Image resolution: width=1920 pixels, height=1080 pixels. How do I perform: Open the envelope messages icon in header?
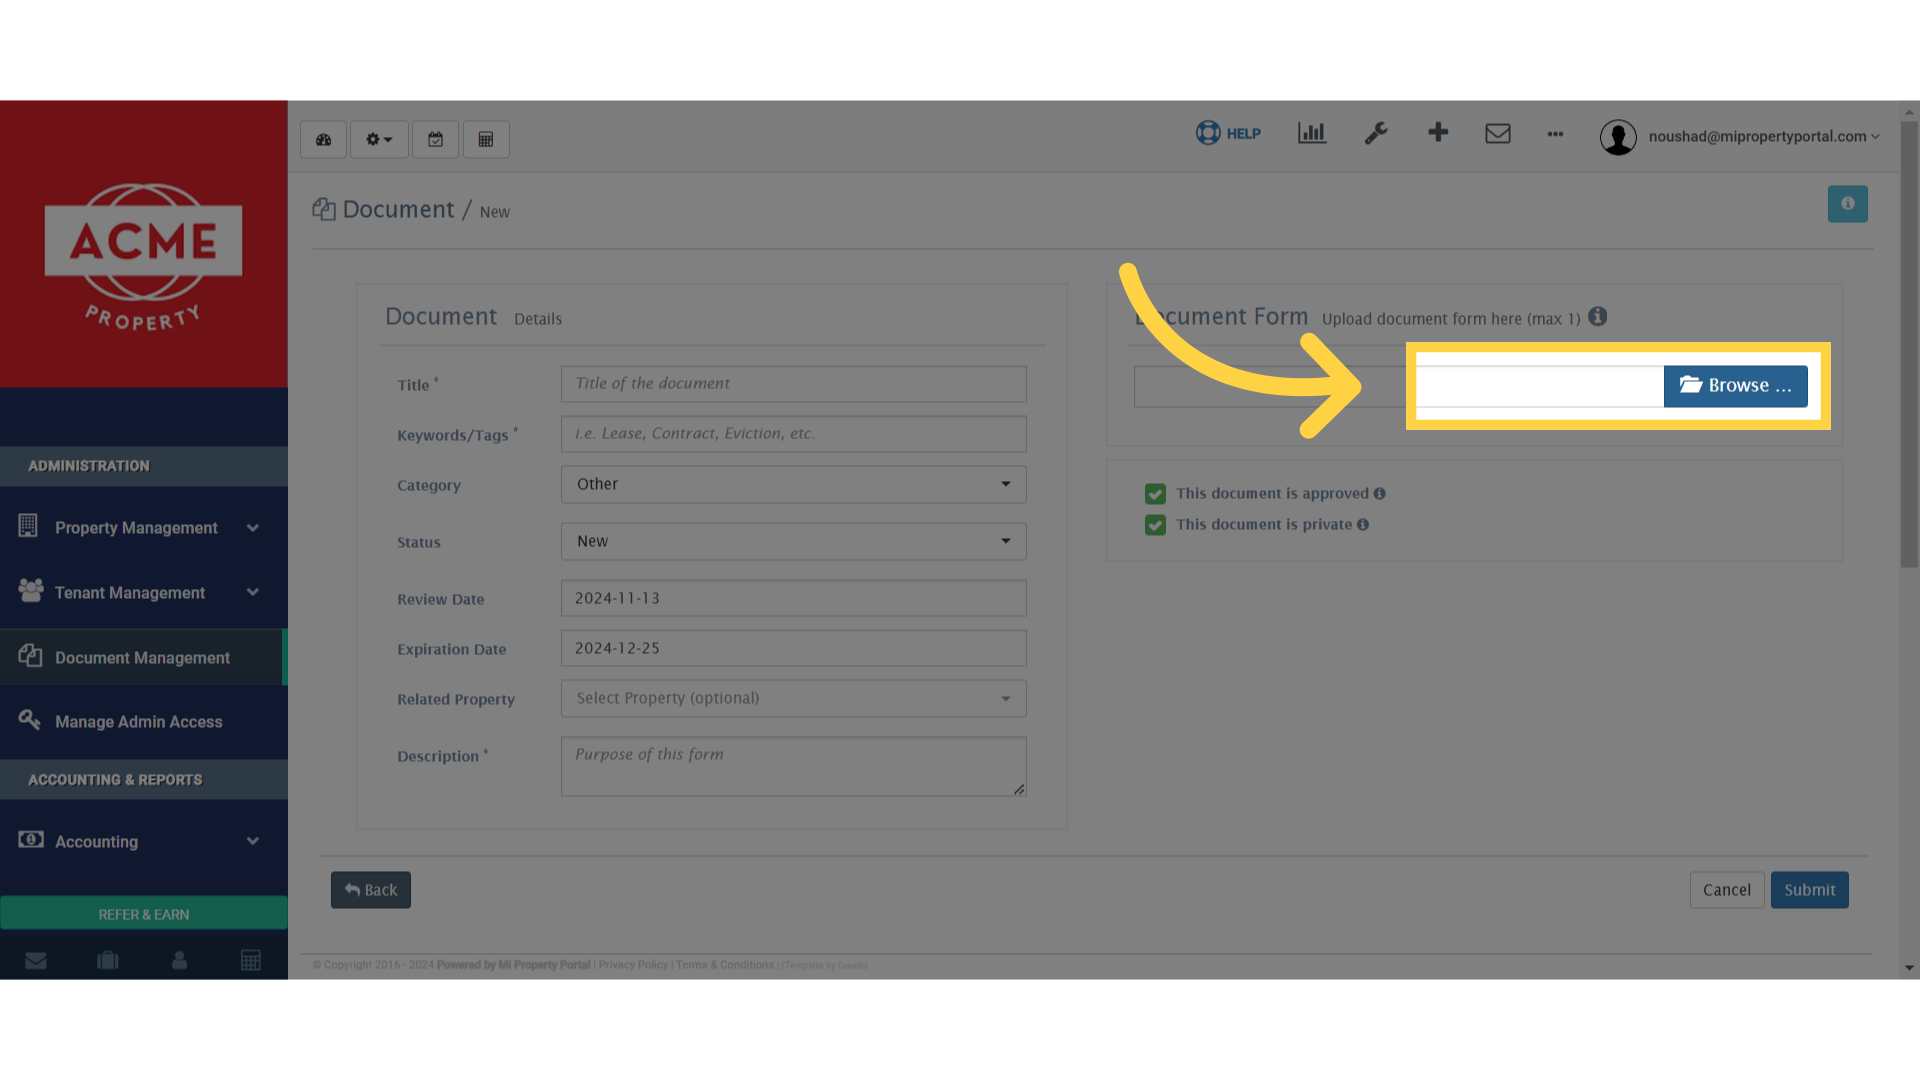pyautogui.click(x=1498, y=133)
